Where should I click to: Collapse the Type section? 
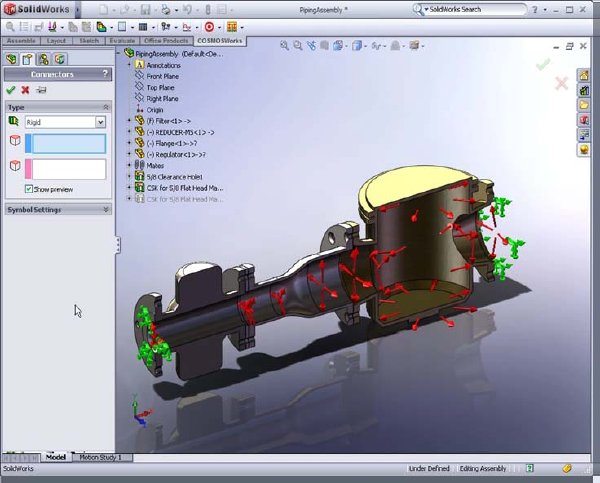(106, 107)
